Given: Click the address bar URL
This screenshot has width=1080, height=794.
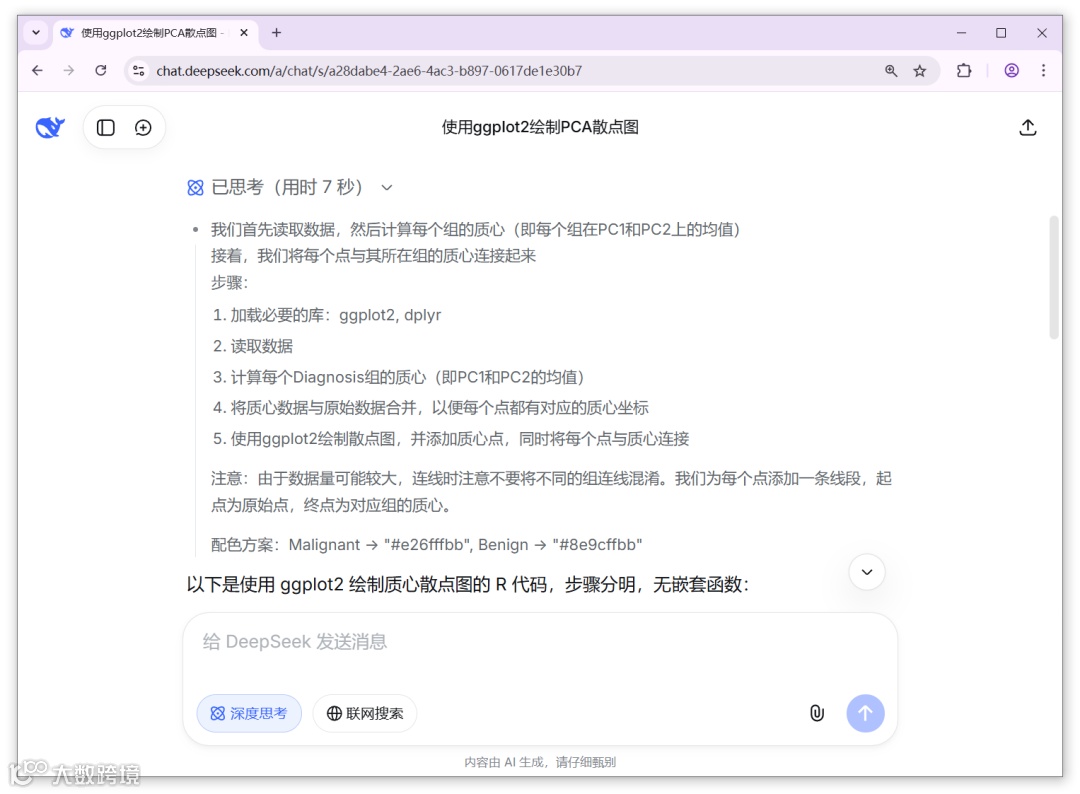Looking at the screenshot, I should pyautogui.click(x=369, y=70).
